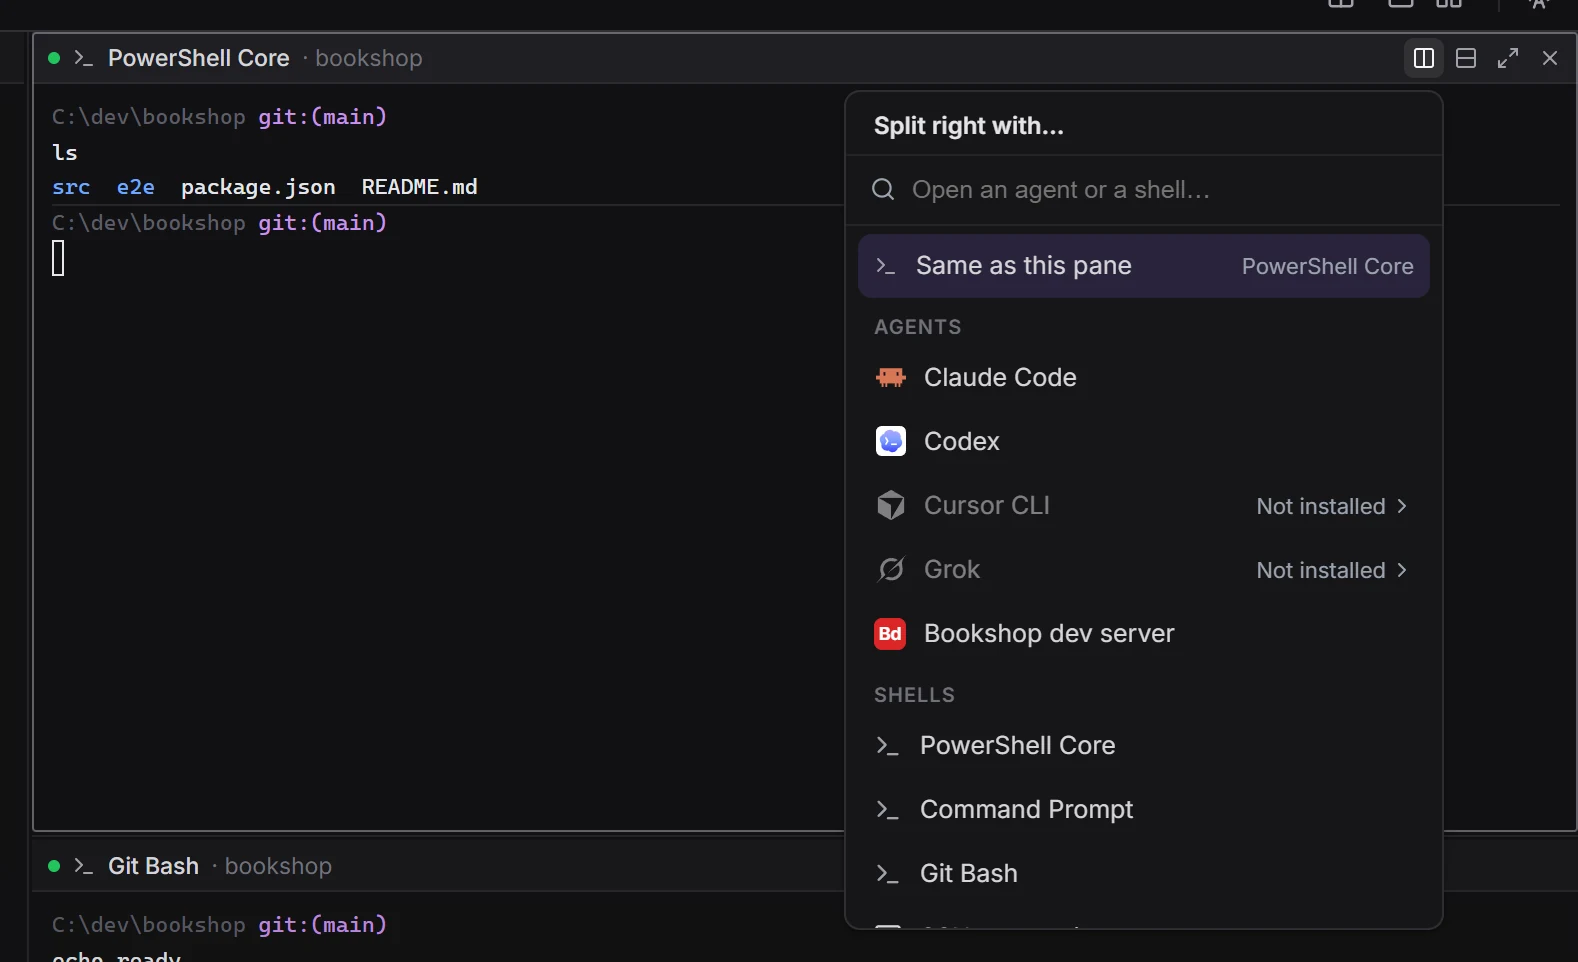Click the PowerShell Core label in Same as this pane row
This screenshot has height=962, width=1578.
pyautogui.click(x=1328, y=266)
